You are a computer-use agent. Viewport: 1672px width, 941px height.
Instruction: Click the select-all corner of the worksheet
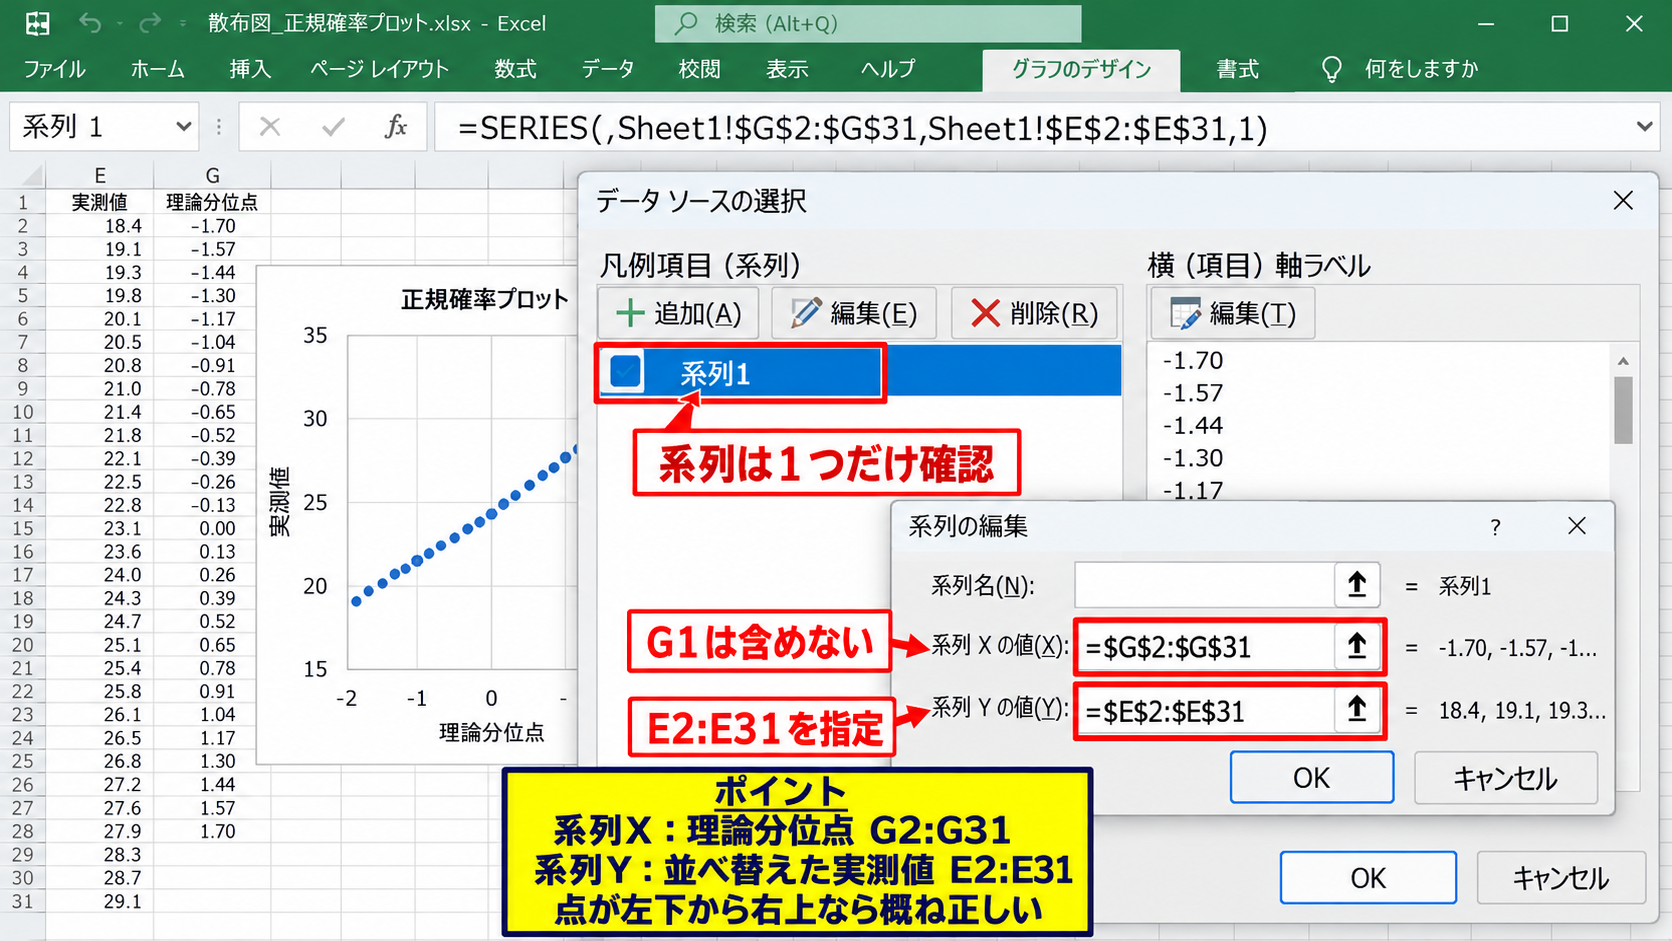tap(23, 176)
